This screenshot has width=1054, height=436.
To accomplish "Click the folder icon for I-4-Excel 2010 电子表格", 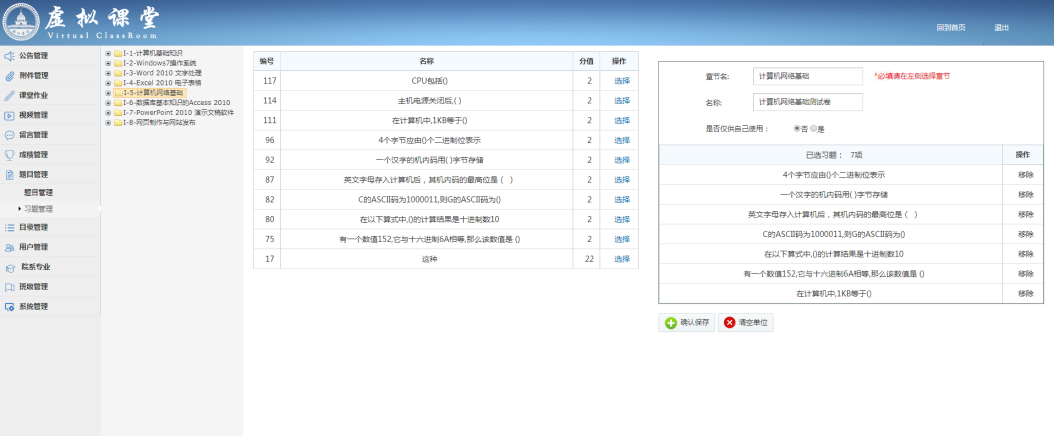I will (x=118, y=83).
